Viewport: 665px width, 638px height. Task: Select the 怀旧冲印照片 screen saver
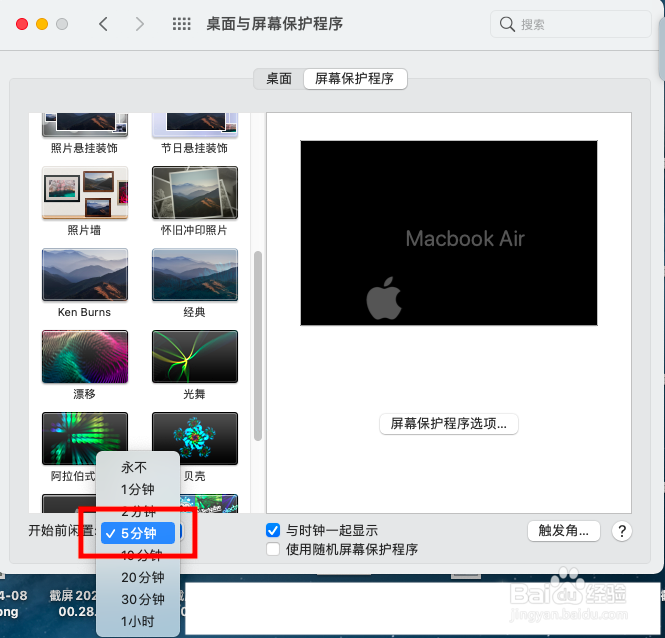click(x=195, y=193)
